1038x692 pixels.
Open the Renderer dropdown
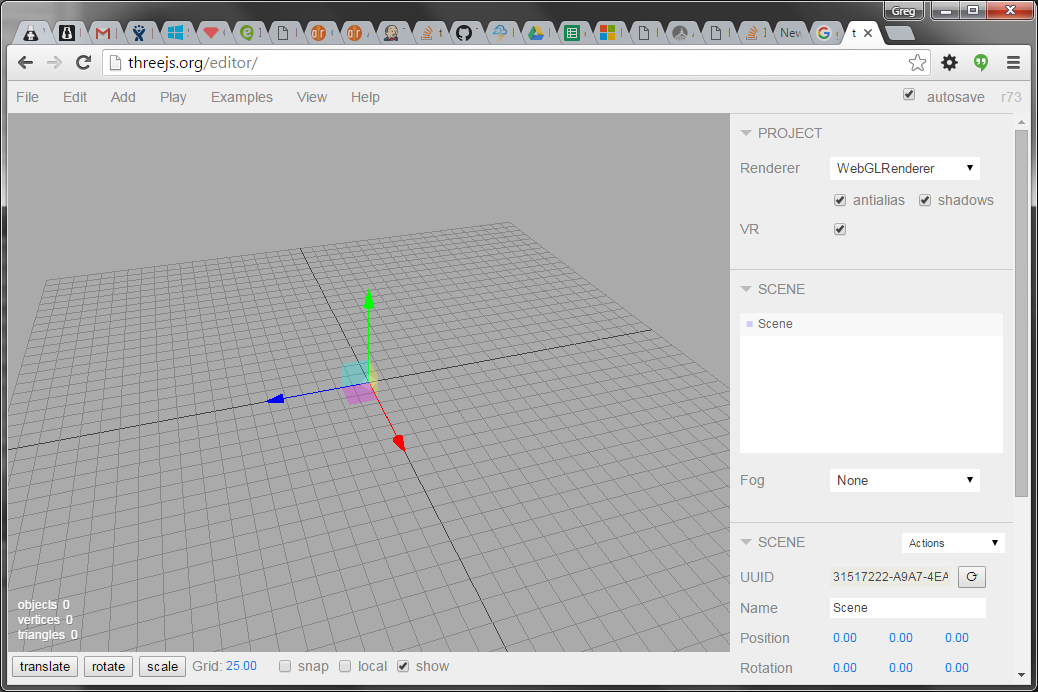tap(904, 168)
